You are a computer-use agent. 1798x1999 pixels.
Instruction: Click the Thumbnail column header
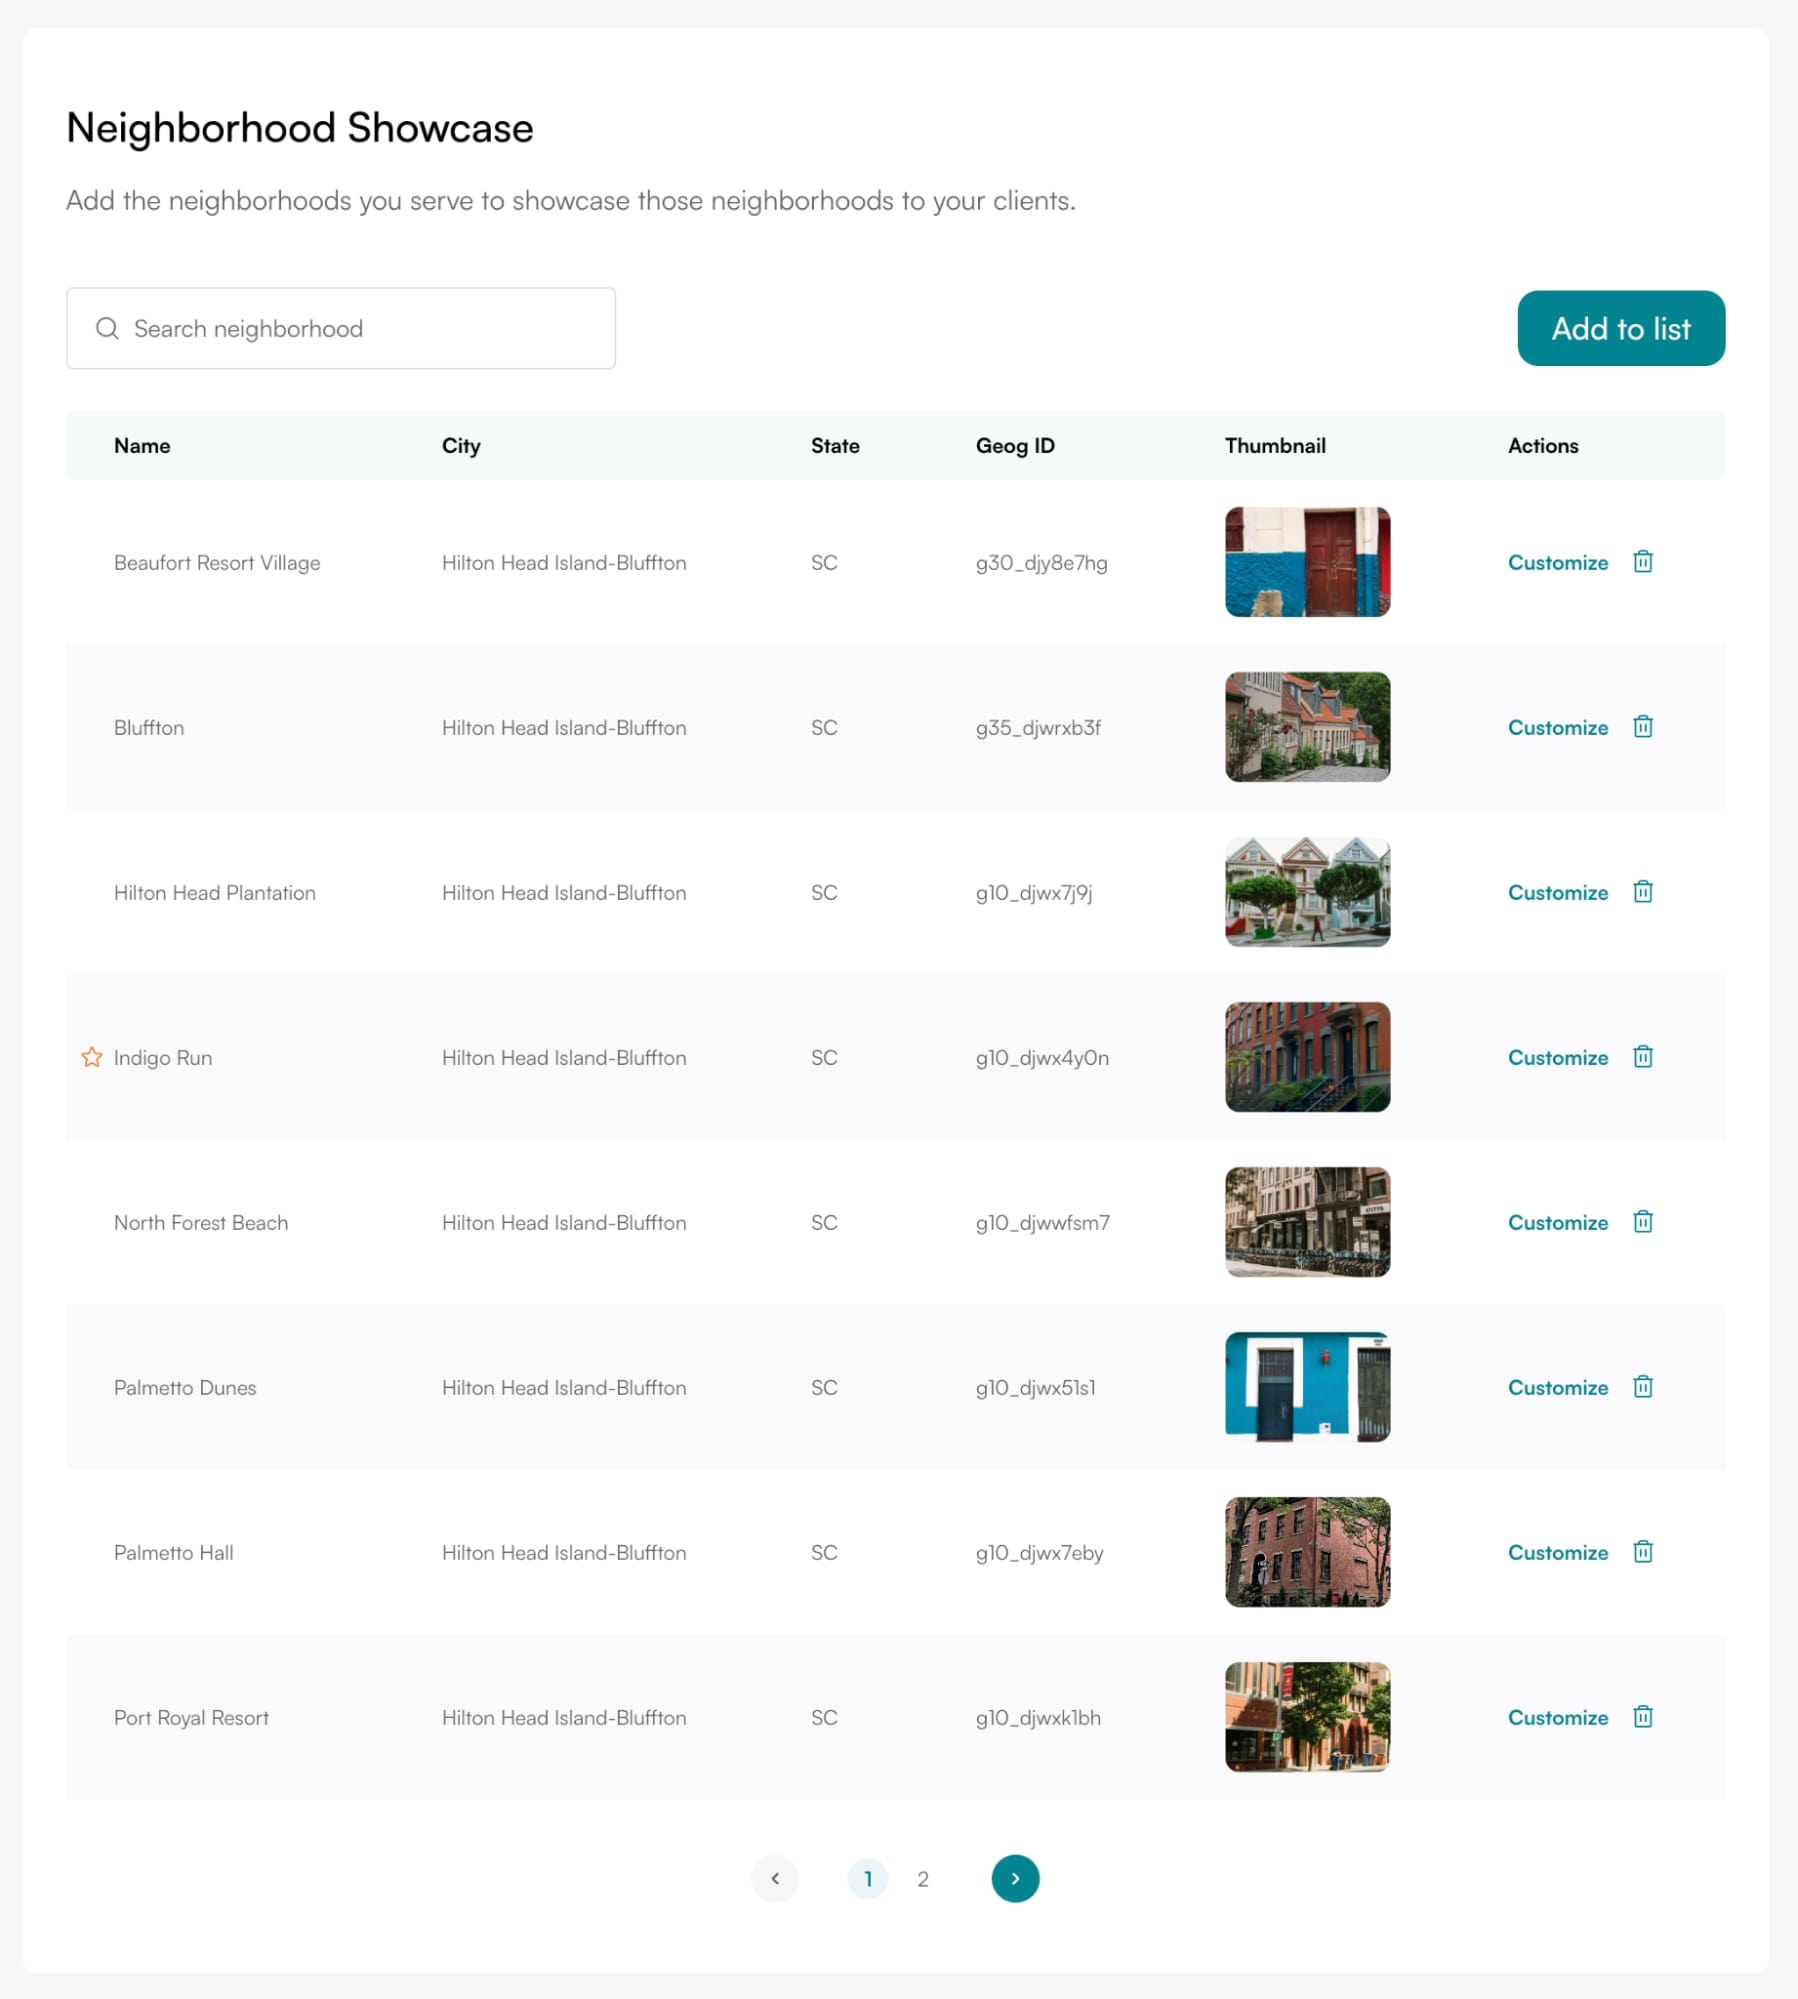[x=1275, y=446]
